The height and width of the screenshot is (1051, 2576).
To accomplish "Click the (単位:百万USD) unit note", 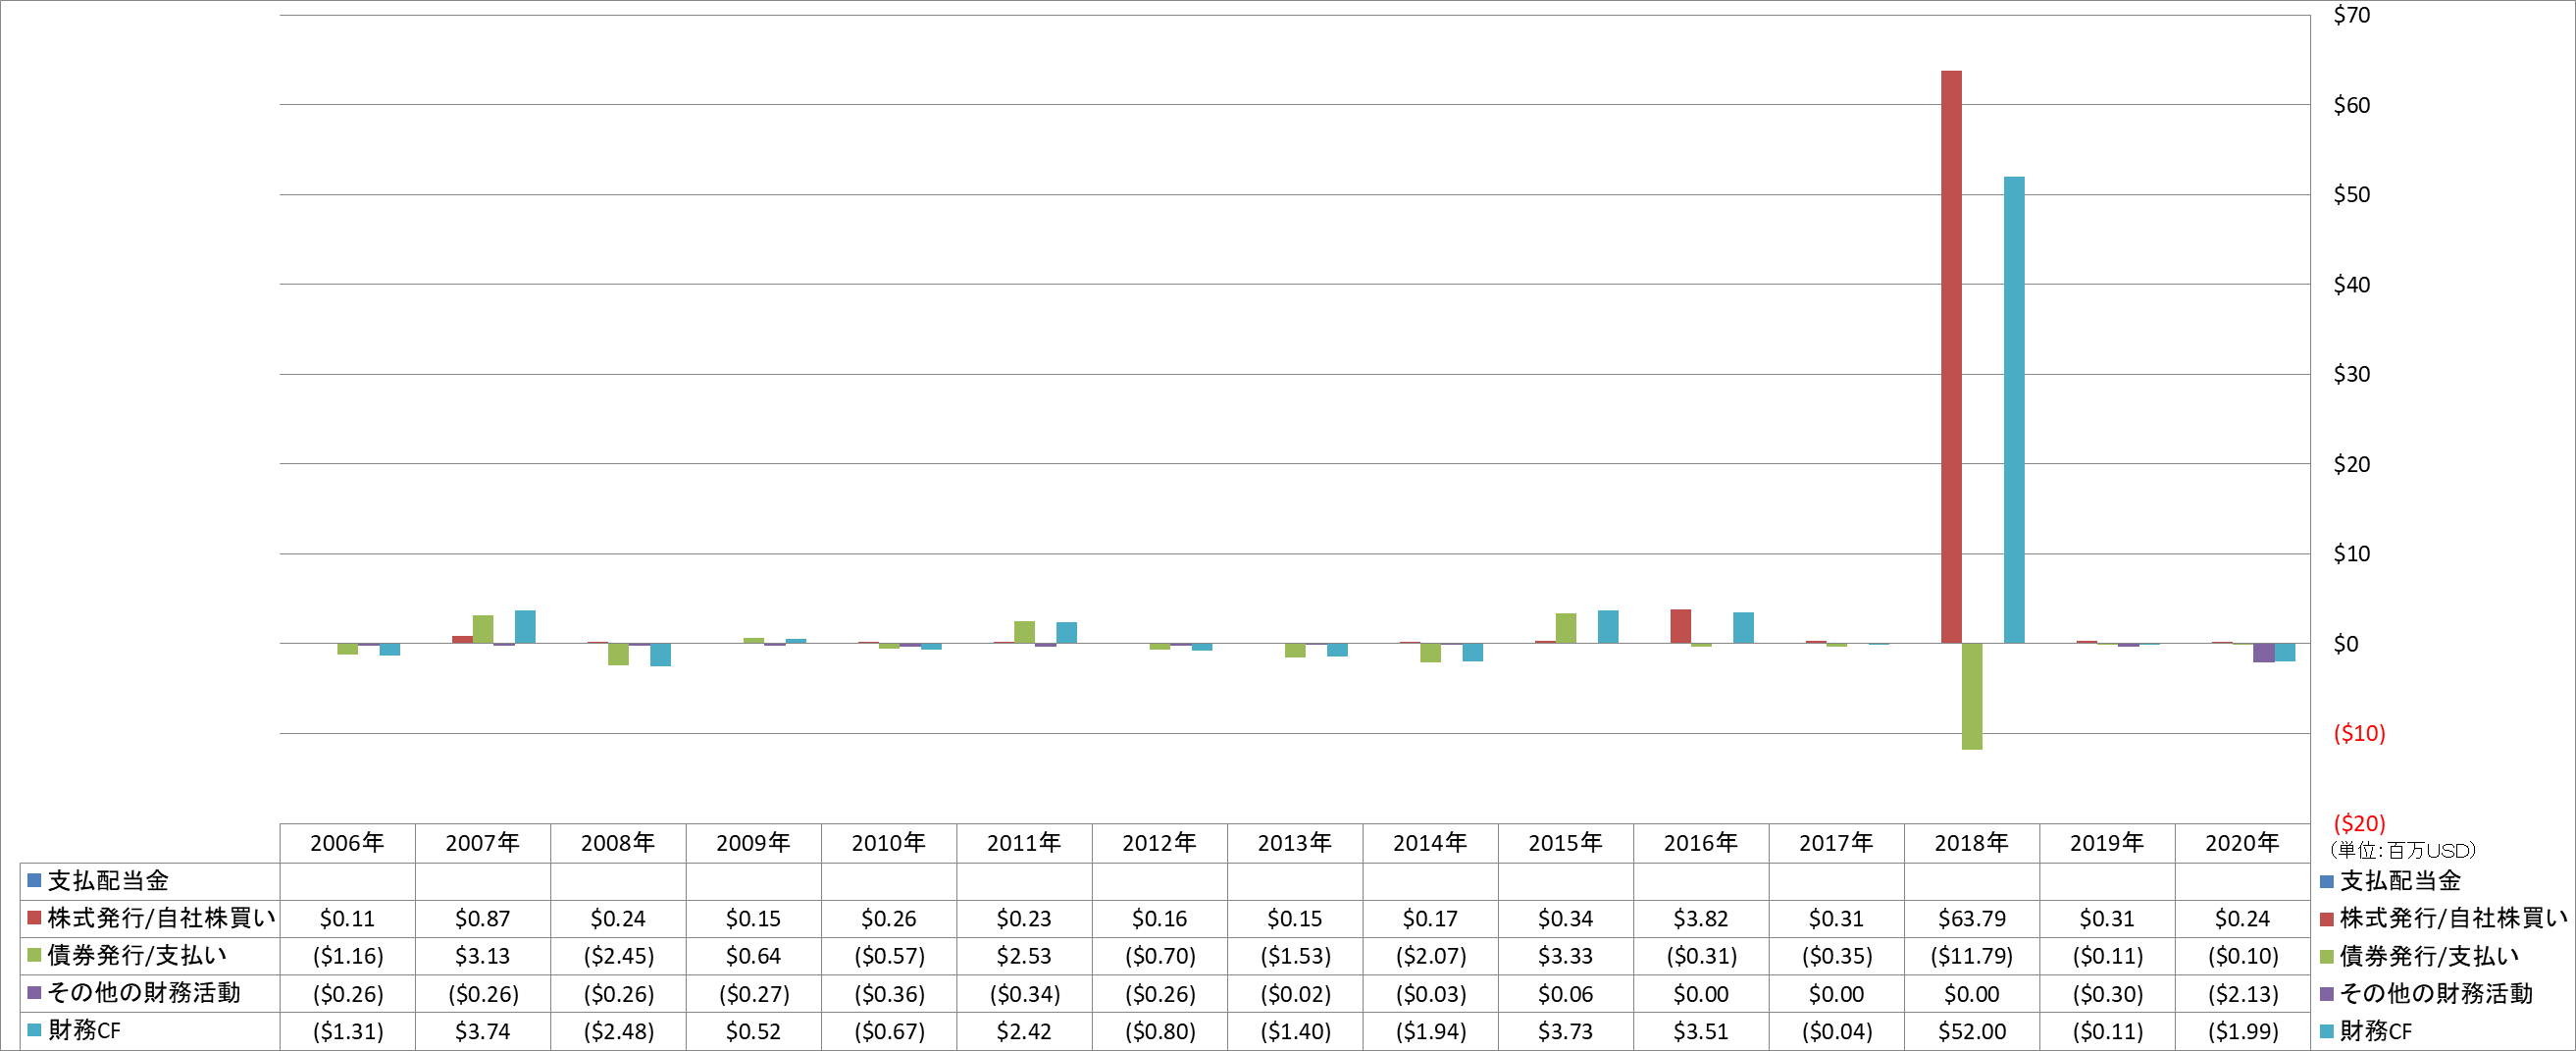I will tap(2402, 850).
